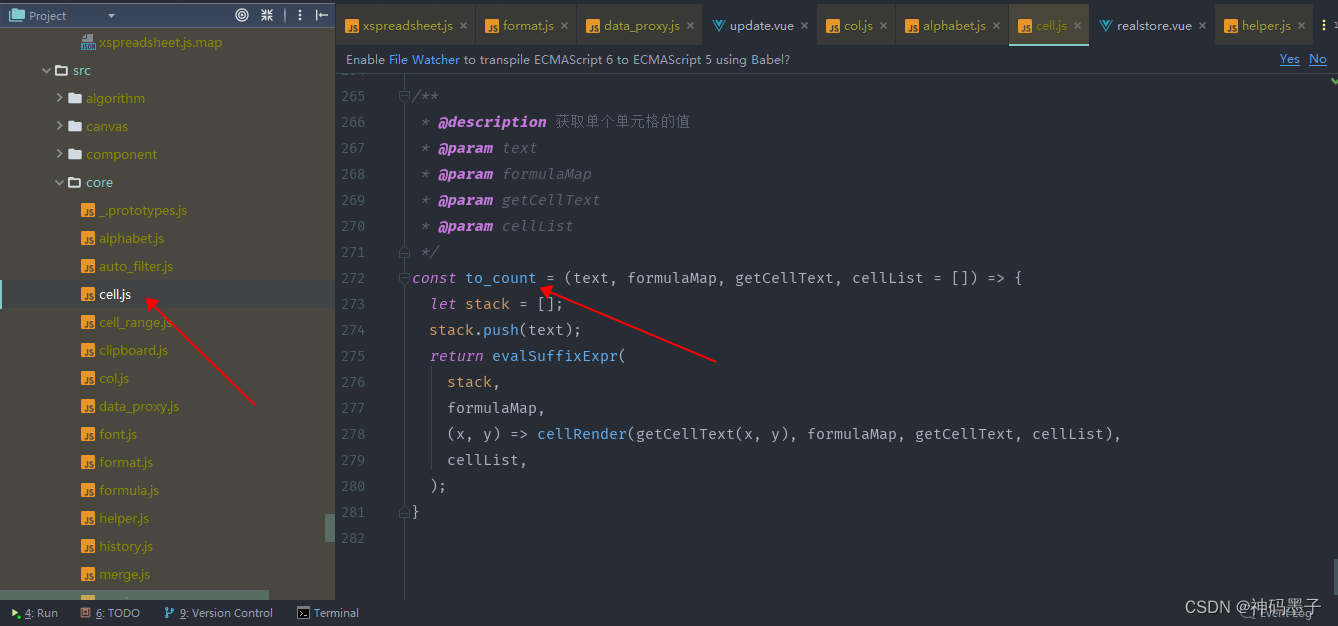
Task: Switch to the alphabet.js tab
Action: point(954,26)
